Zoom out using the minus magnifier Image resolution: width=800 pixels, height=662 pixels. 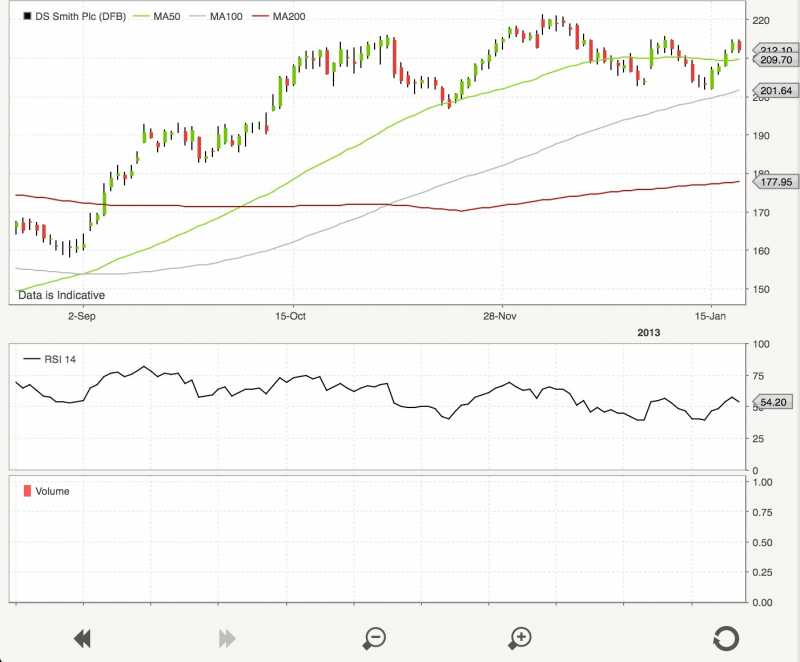pyautogui.click(x=375, y=638)
